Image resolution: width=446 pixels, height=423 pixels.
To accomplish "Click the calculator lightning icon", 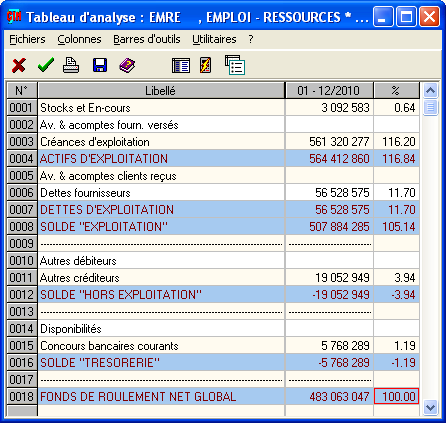I will pyautogui.click(x=205, y=65).
